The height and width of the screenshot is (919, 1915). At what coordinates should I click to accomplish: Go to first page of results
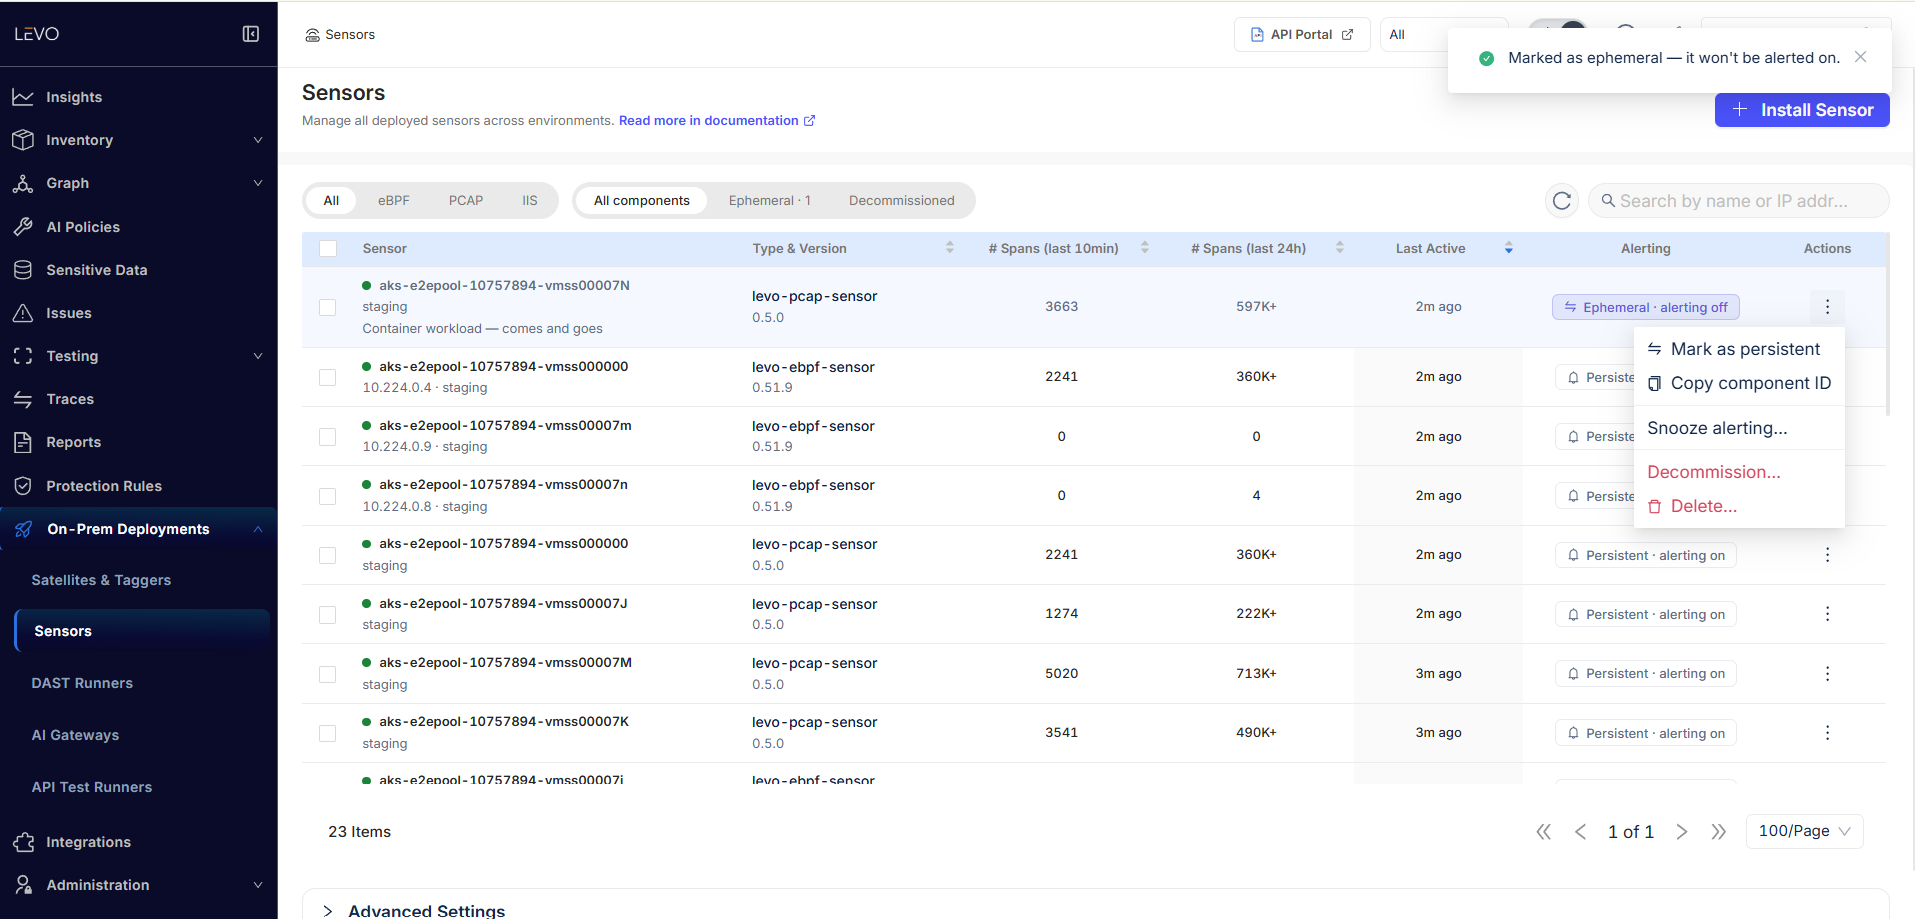(x=1544, y=832)
